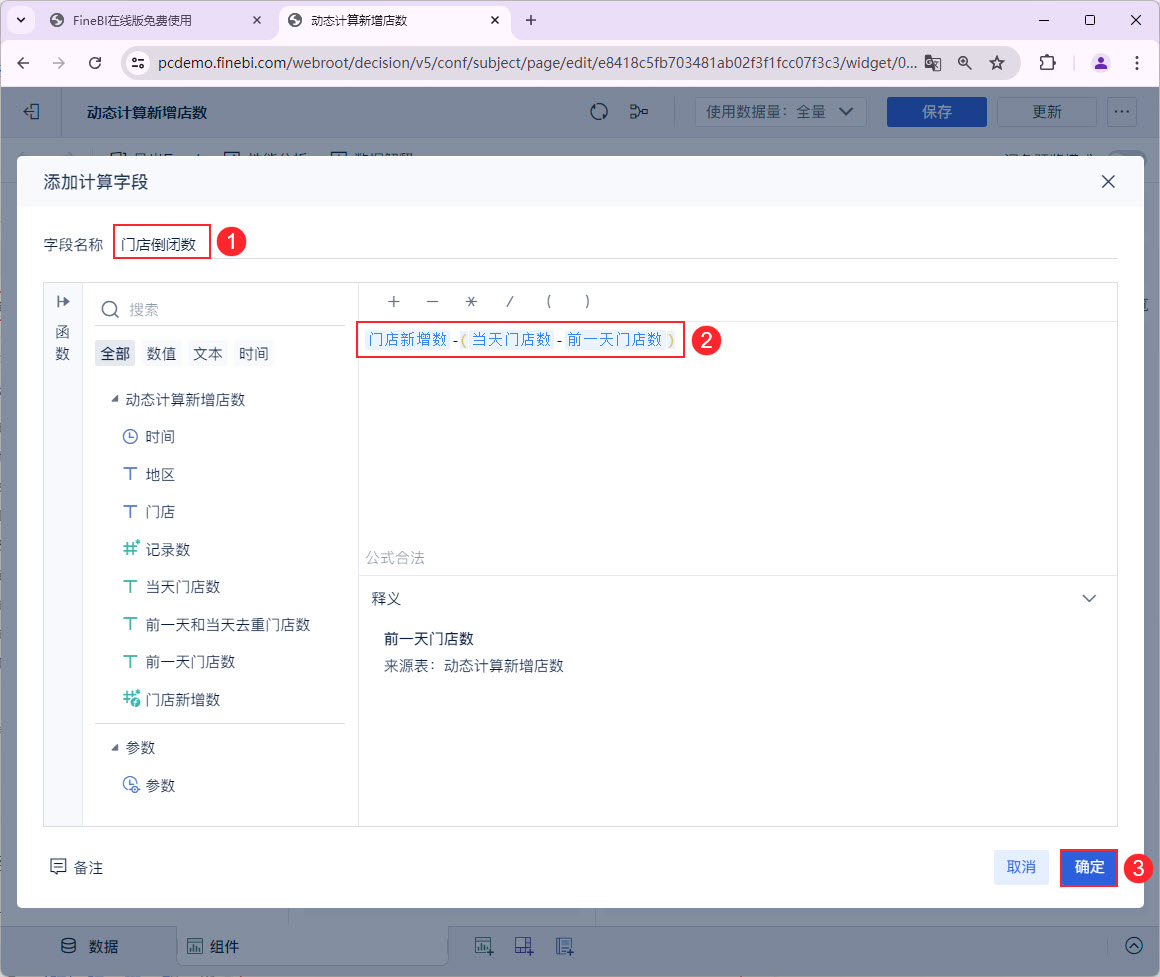Click the zoom magnifier icon in address bar
This screenshot has height=977, width=1160.
964,63
